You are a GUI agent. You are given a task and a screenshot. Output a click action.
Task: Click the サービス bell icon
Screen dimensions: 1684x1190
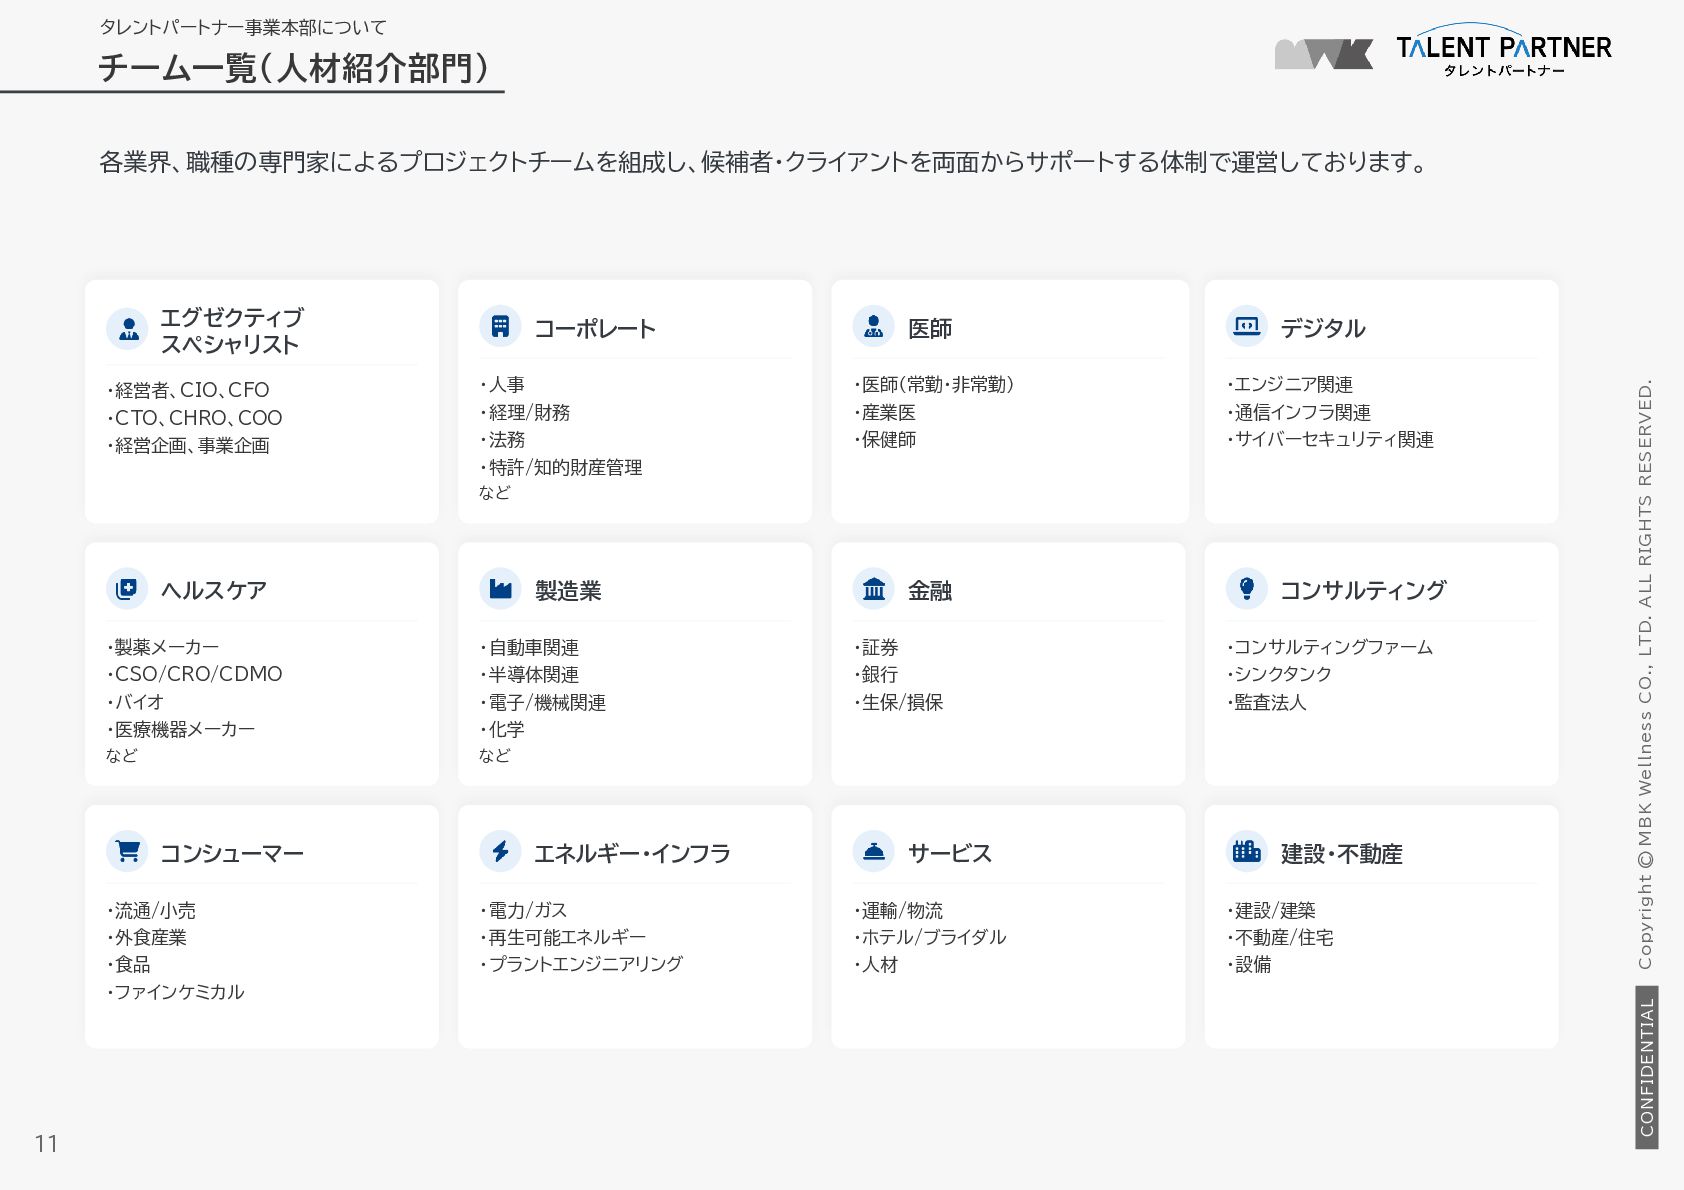873,852
